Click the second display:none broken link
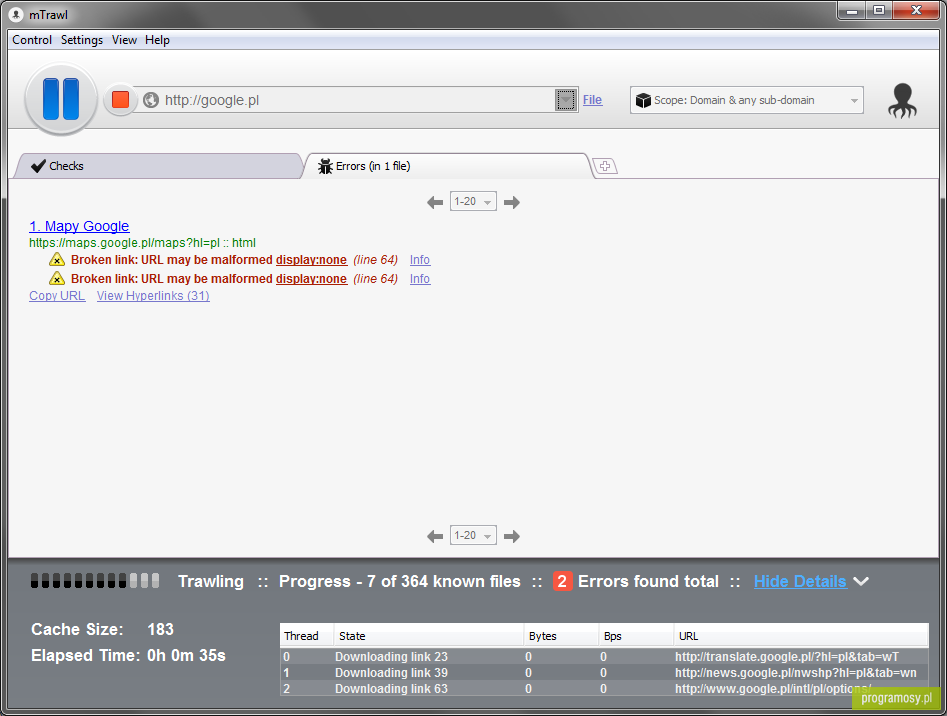 point(311,278)
